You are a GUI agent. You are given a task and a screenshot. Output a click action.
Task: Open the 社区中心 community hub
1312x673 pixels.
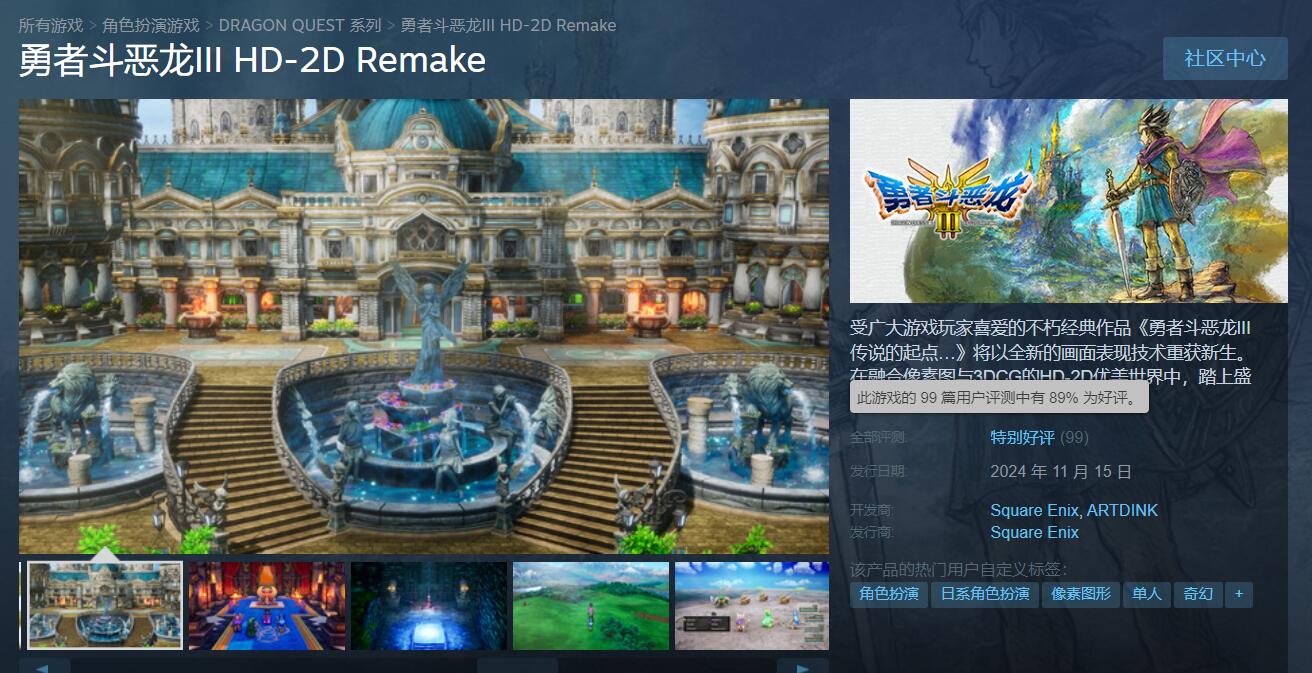click(x=1224, y=58)
